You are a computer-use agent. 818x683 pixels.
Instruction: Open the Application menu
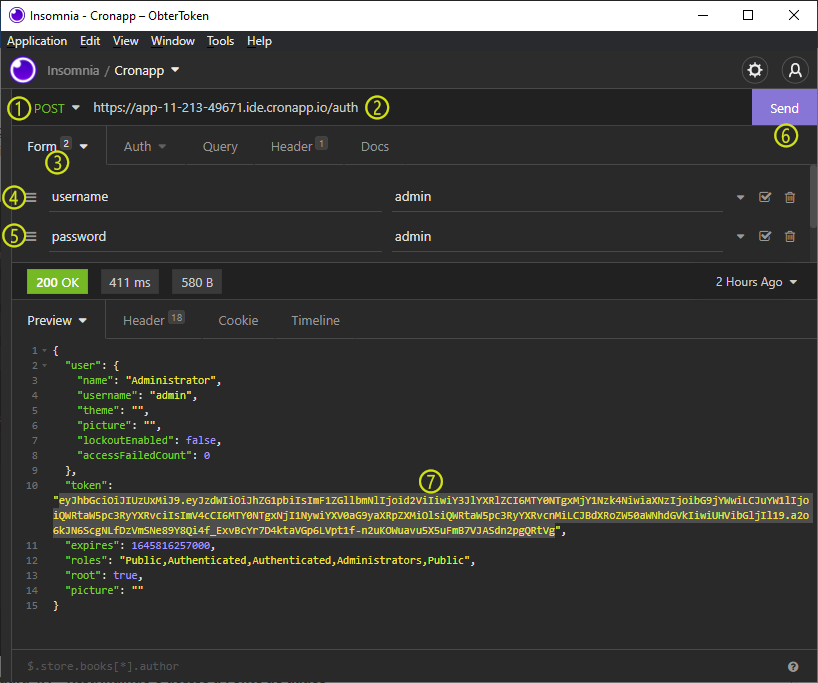[37, 41]
